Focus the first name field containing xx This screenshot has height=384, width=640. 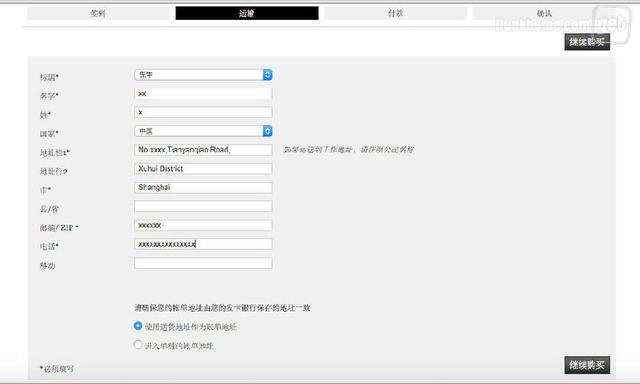click(203, 93)
